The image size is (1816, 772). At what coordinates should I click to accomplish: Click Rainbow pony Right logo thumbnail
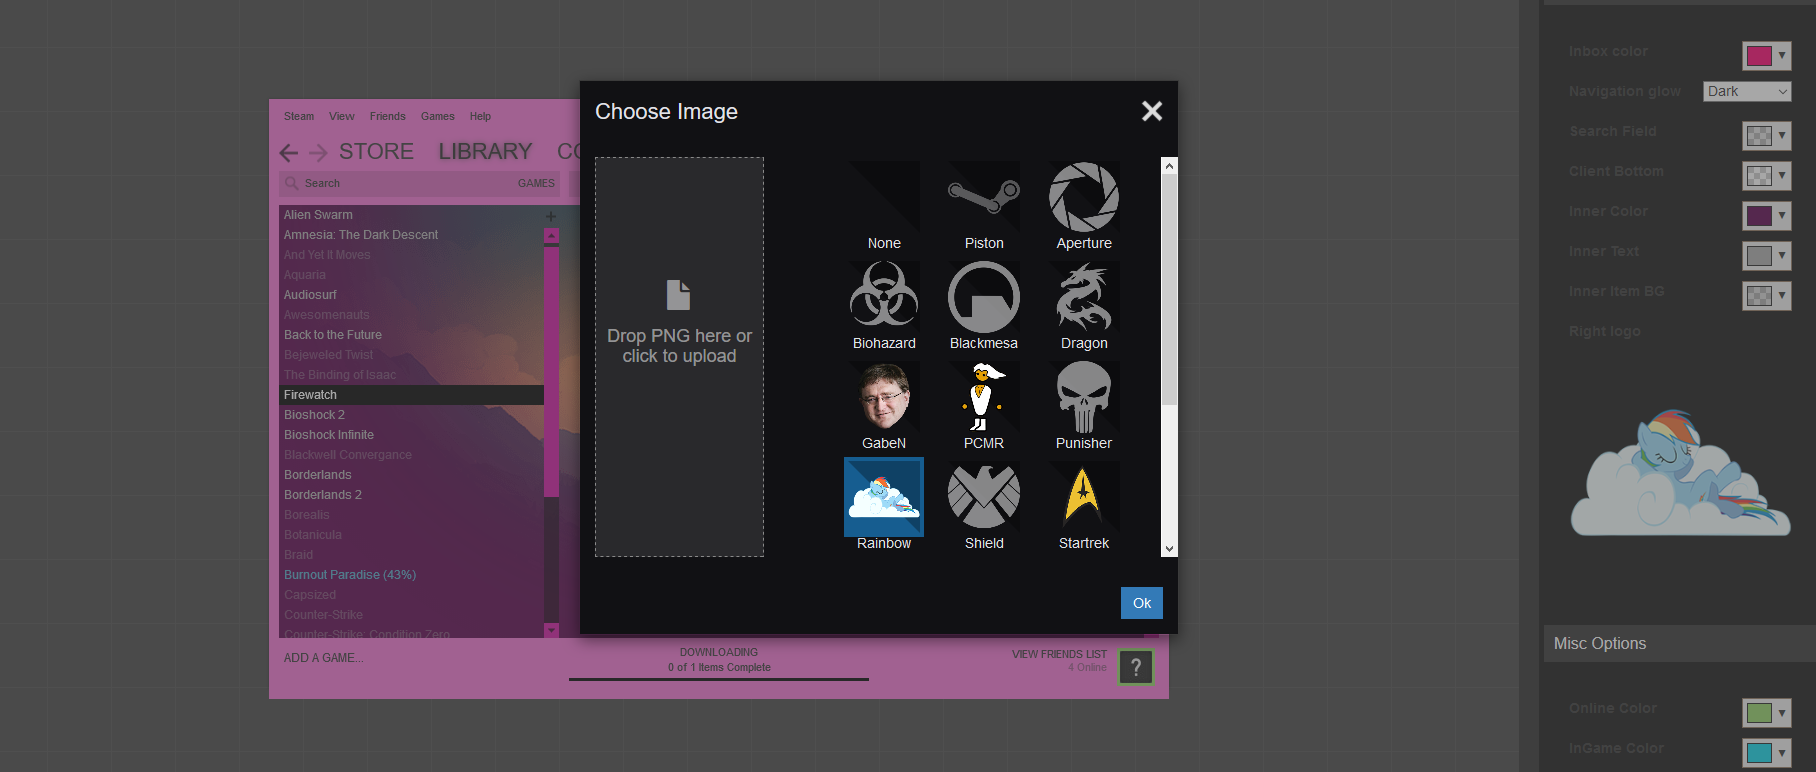[x=1680, y=472]
